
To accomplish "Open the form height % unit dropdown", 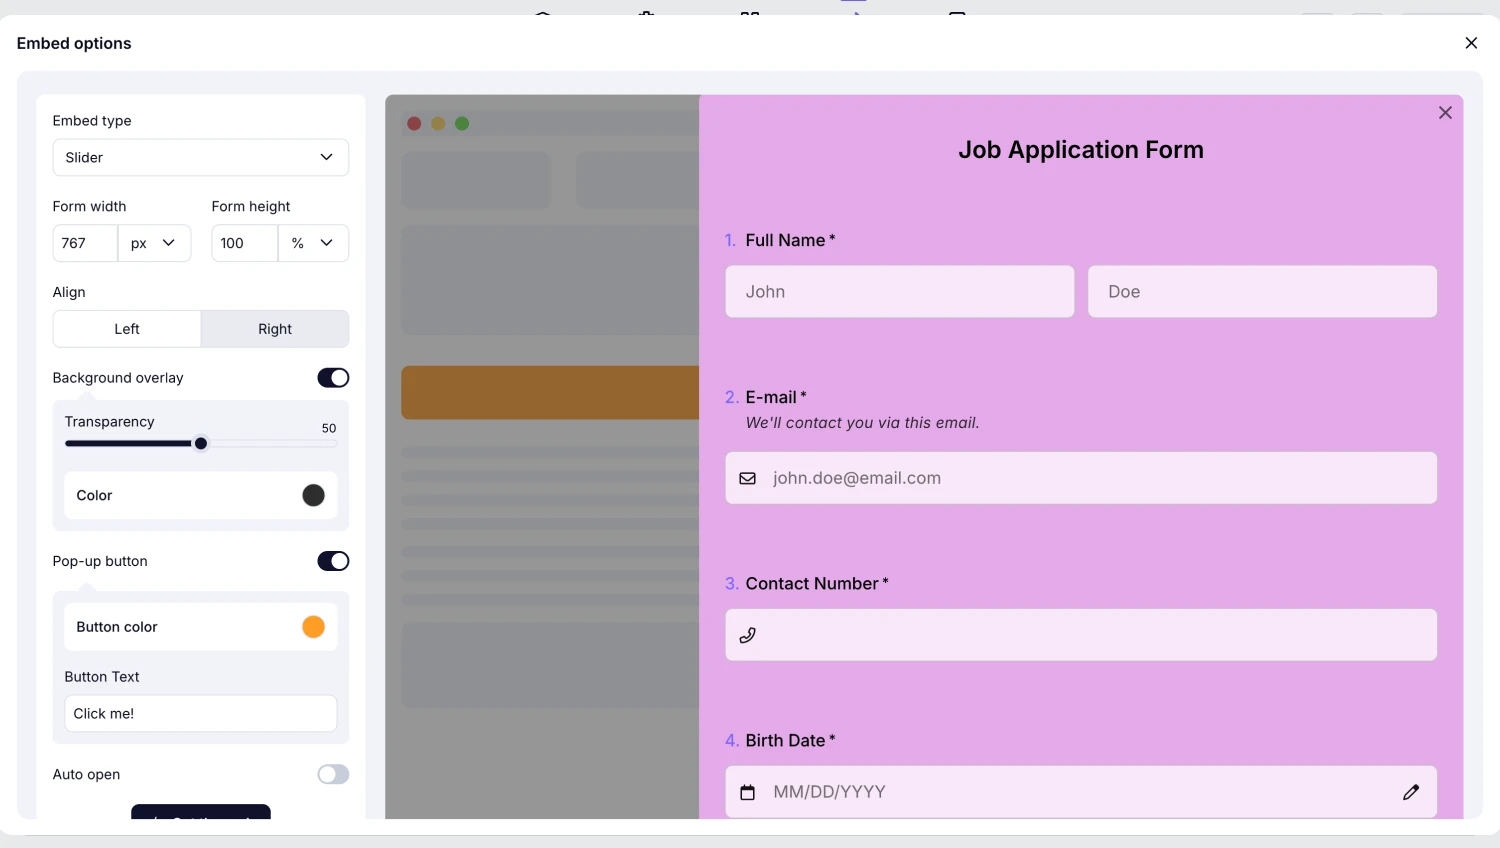I will point(313,243).
